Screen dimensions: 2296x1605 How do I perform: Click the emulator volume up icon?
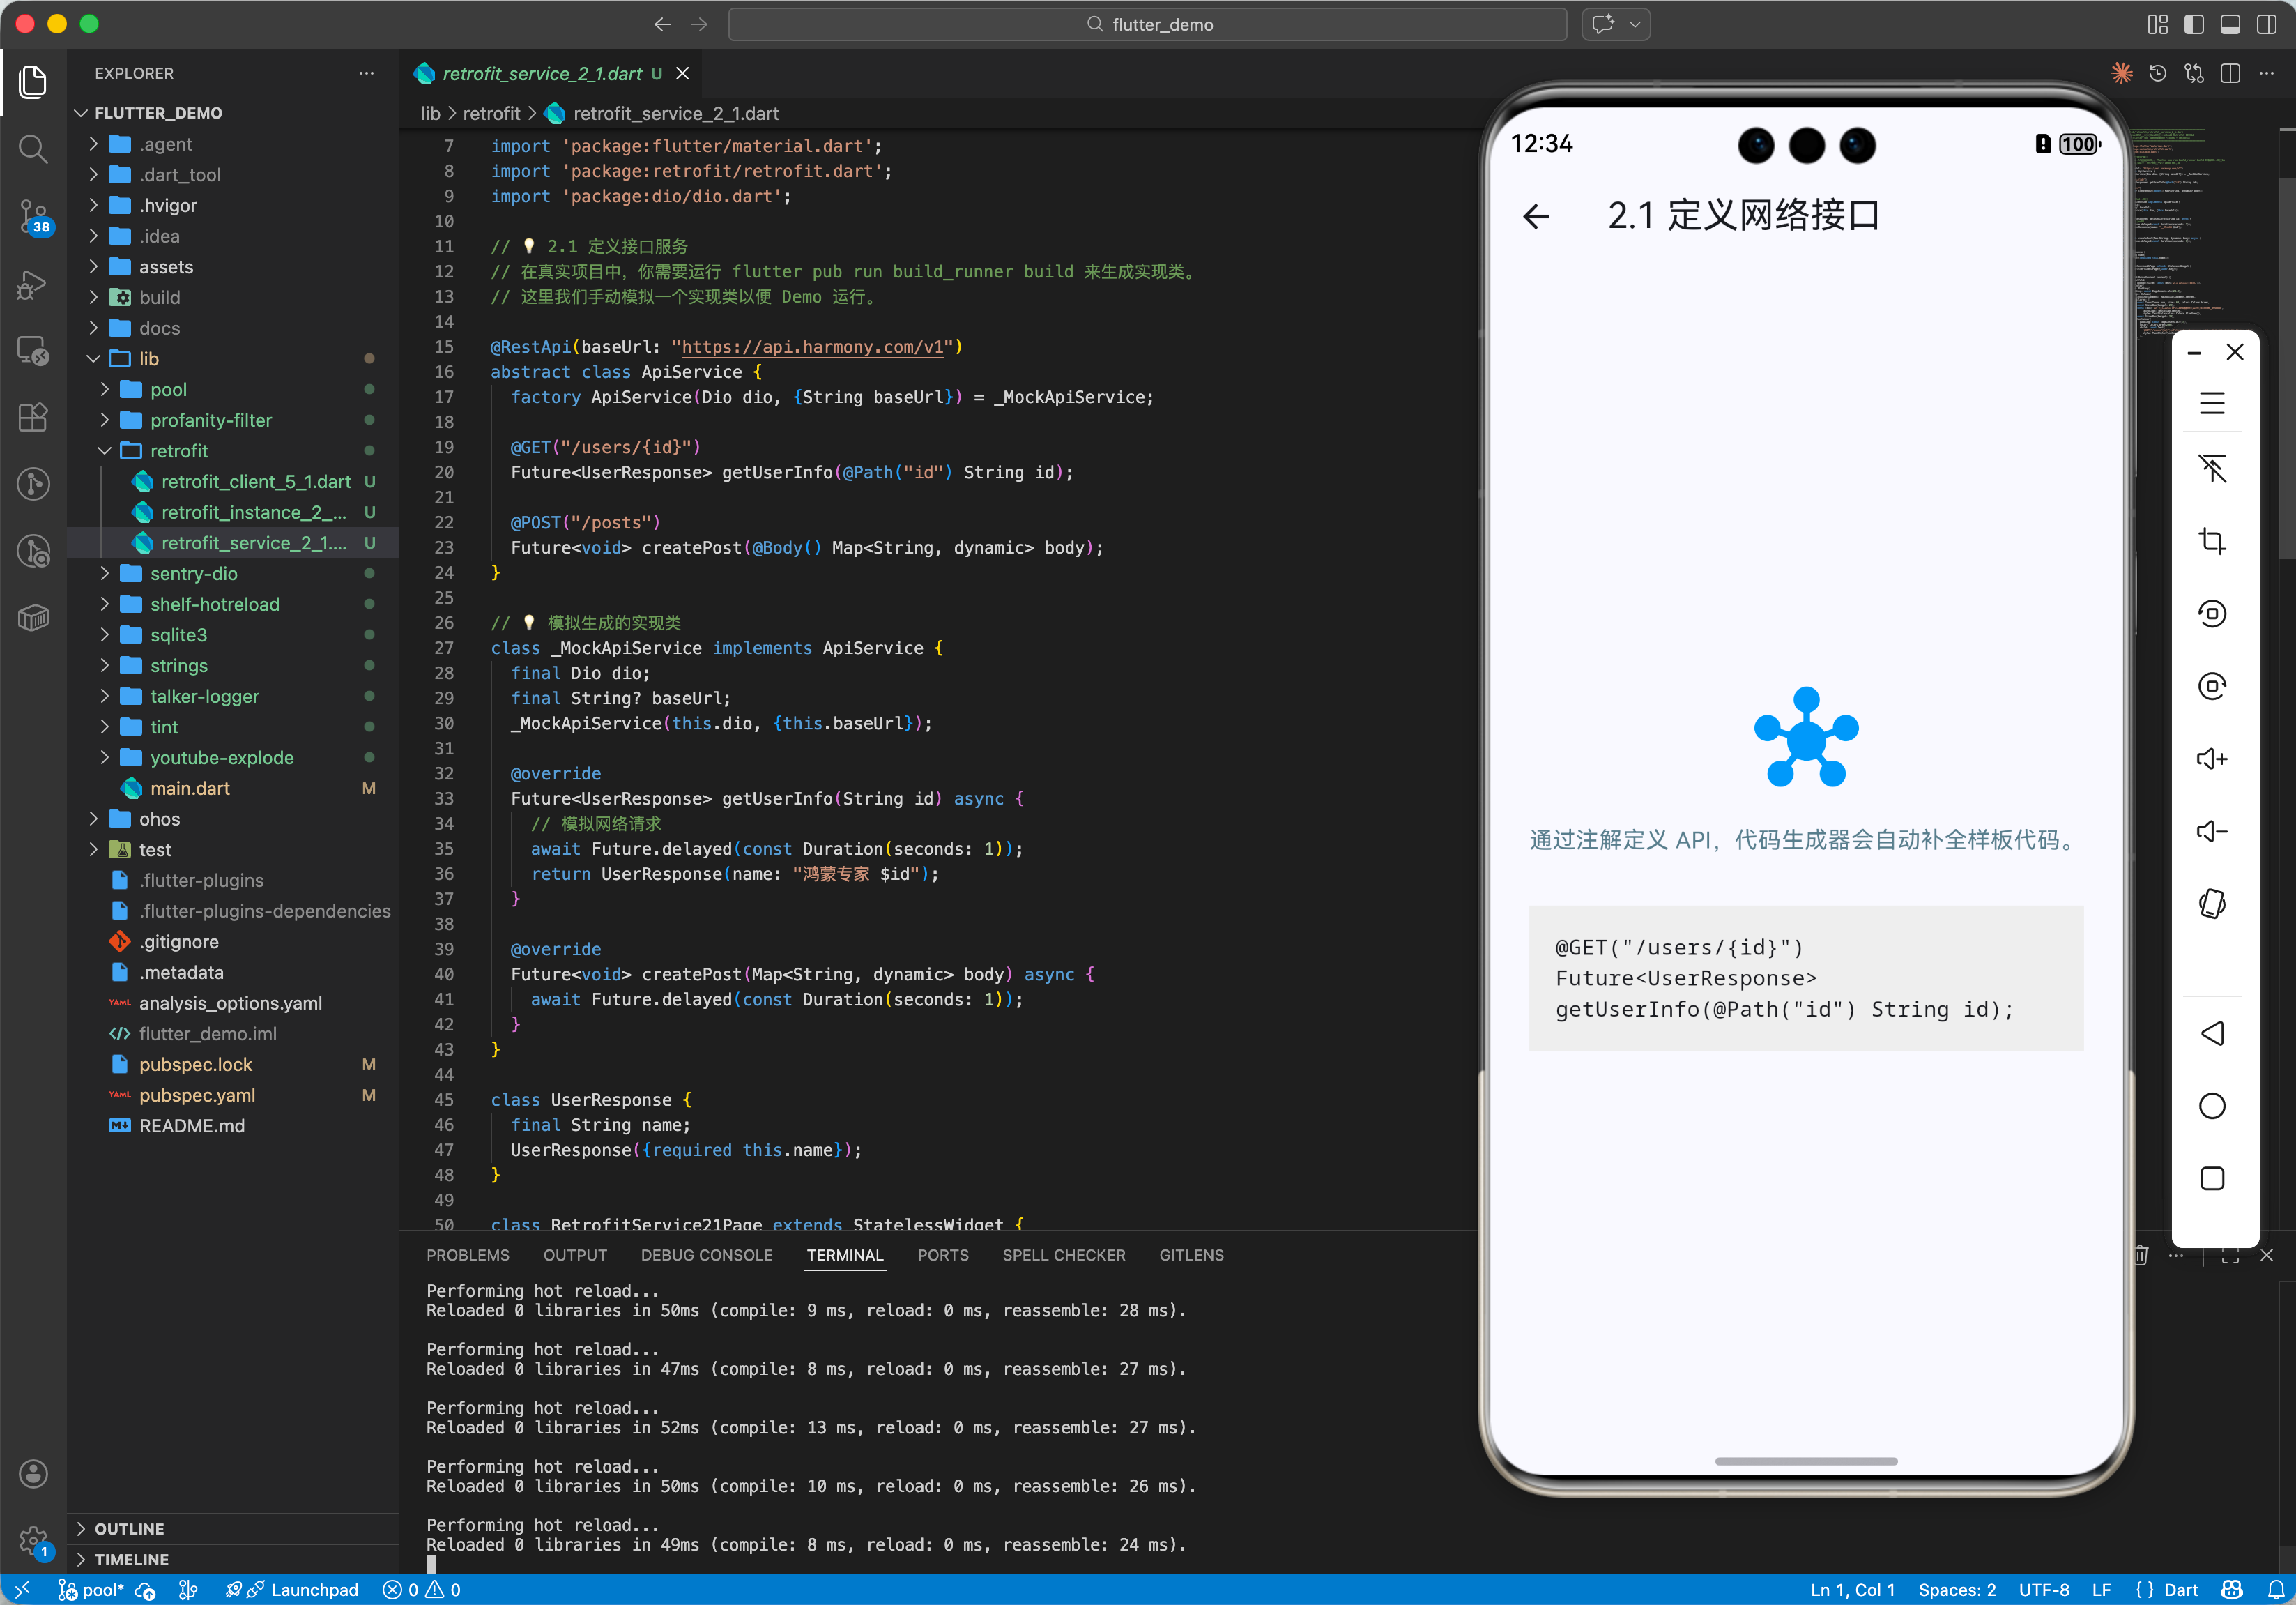(x=2211, y=759)
